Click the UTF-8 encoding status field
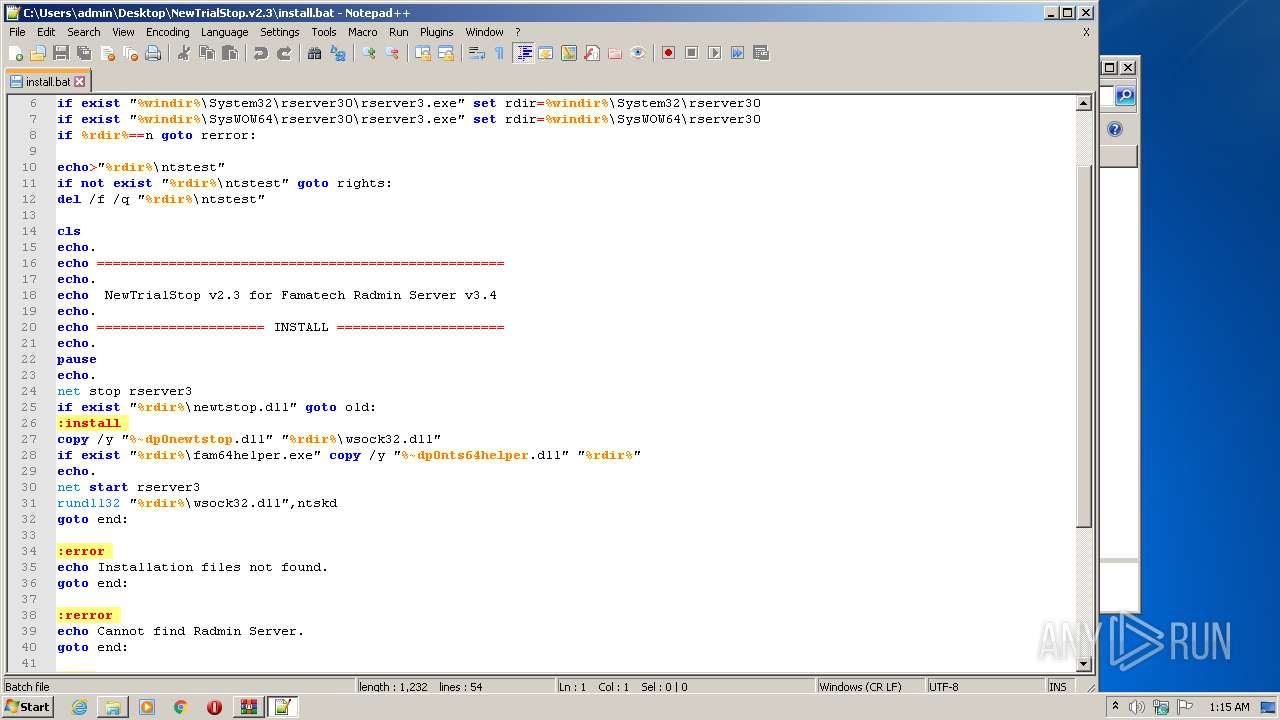This screenshot has width=1280, height=720. pyautogui.click(x=985, y=687)
